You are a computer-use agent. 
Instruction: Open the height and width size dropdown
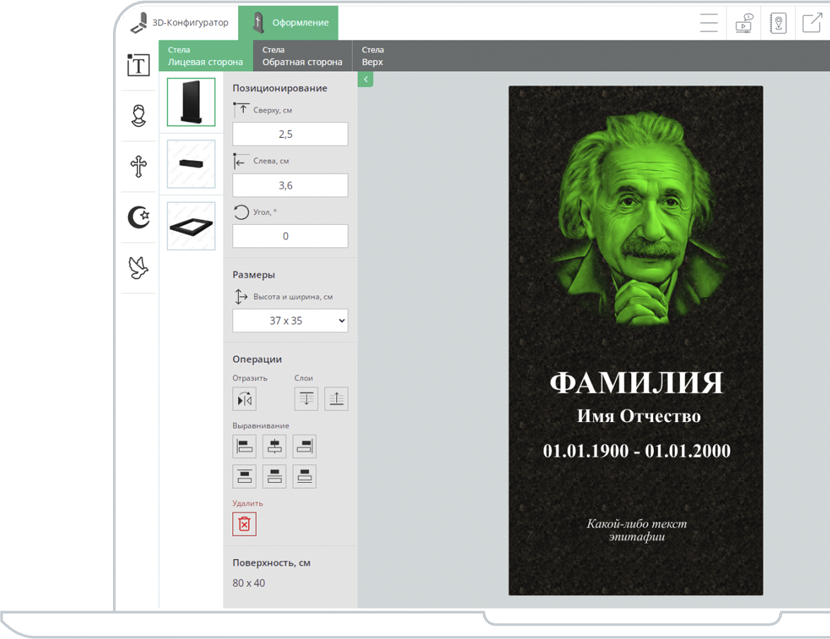[290, 321]
